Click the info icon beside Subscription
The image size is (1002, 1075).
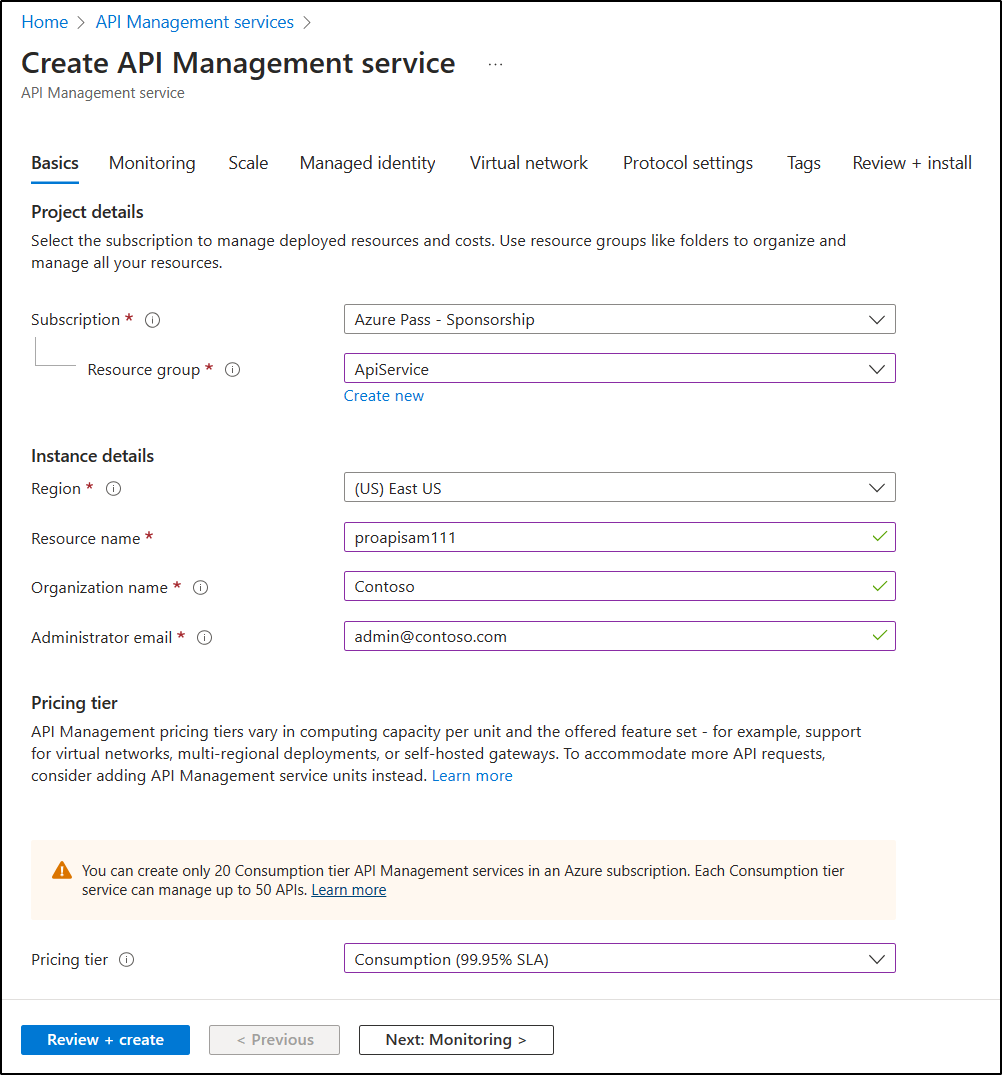152,319
